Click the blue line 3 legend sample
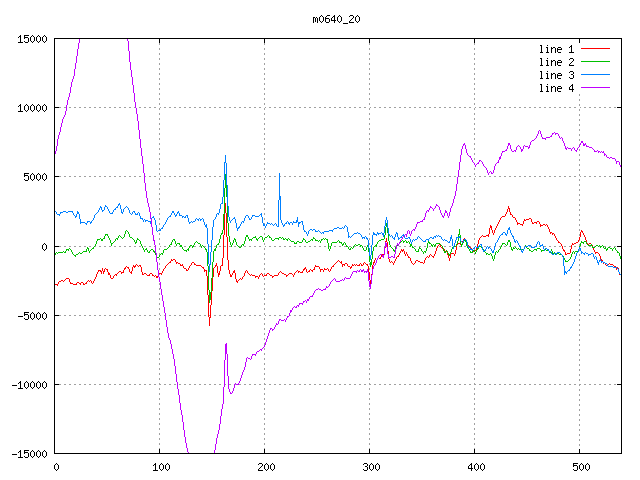The image size is (640, 480). tap(596, 75)
